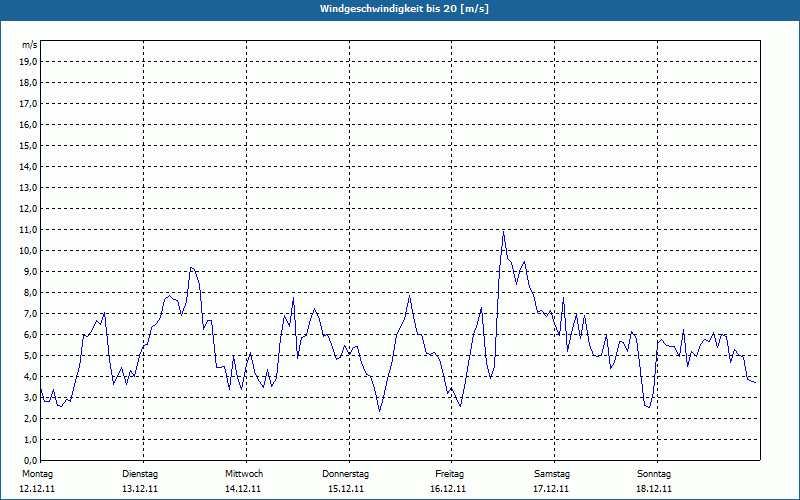800x500 pixels.
Task: Select the 4,0 y-axis value
Action: click(x=31, y=377)
